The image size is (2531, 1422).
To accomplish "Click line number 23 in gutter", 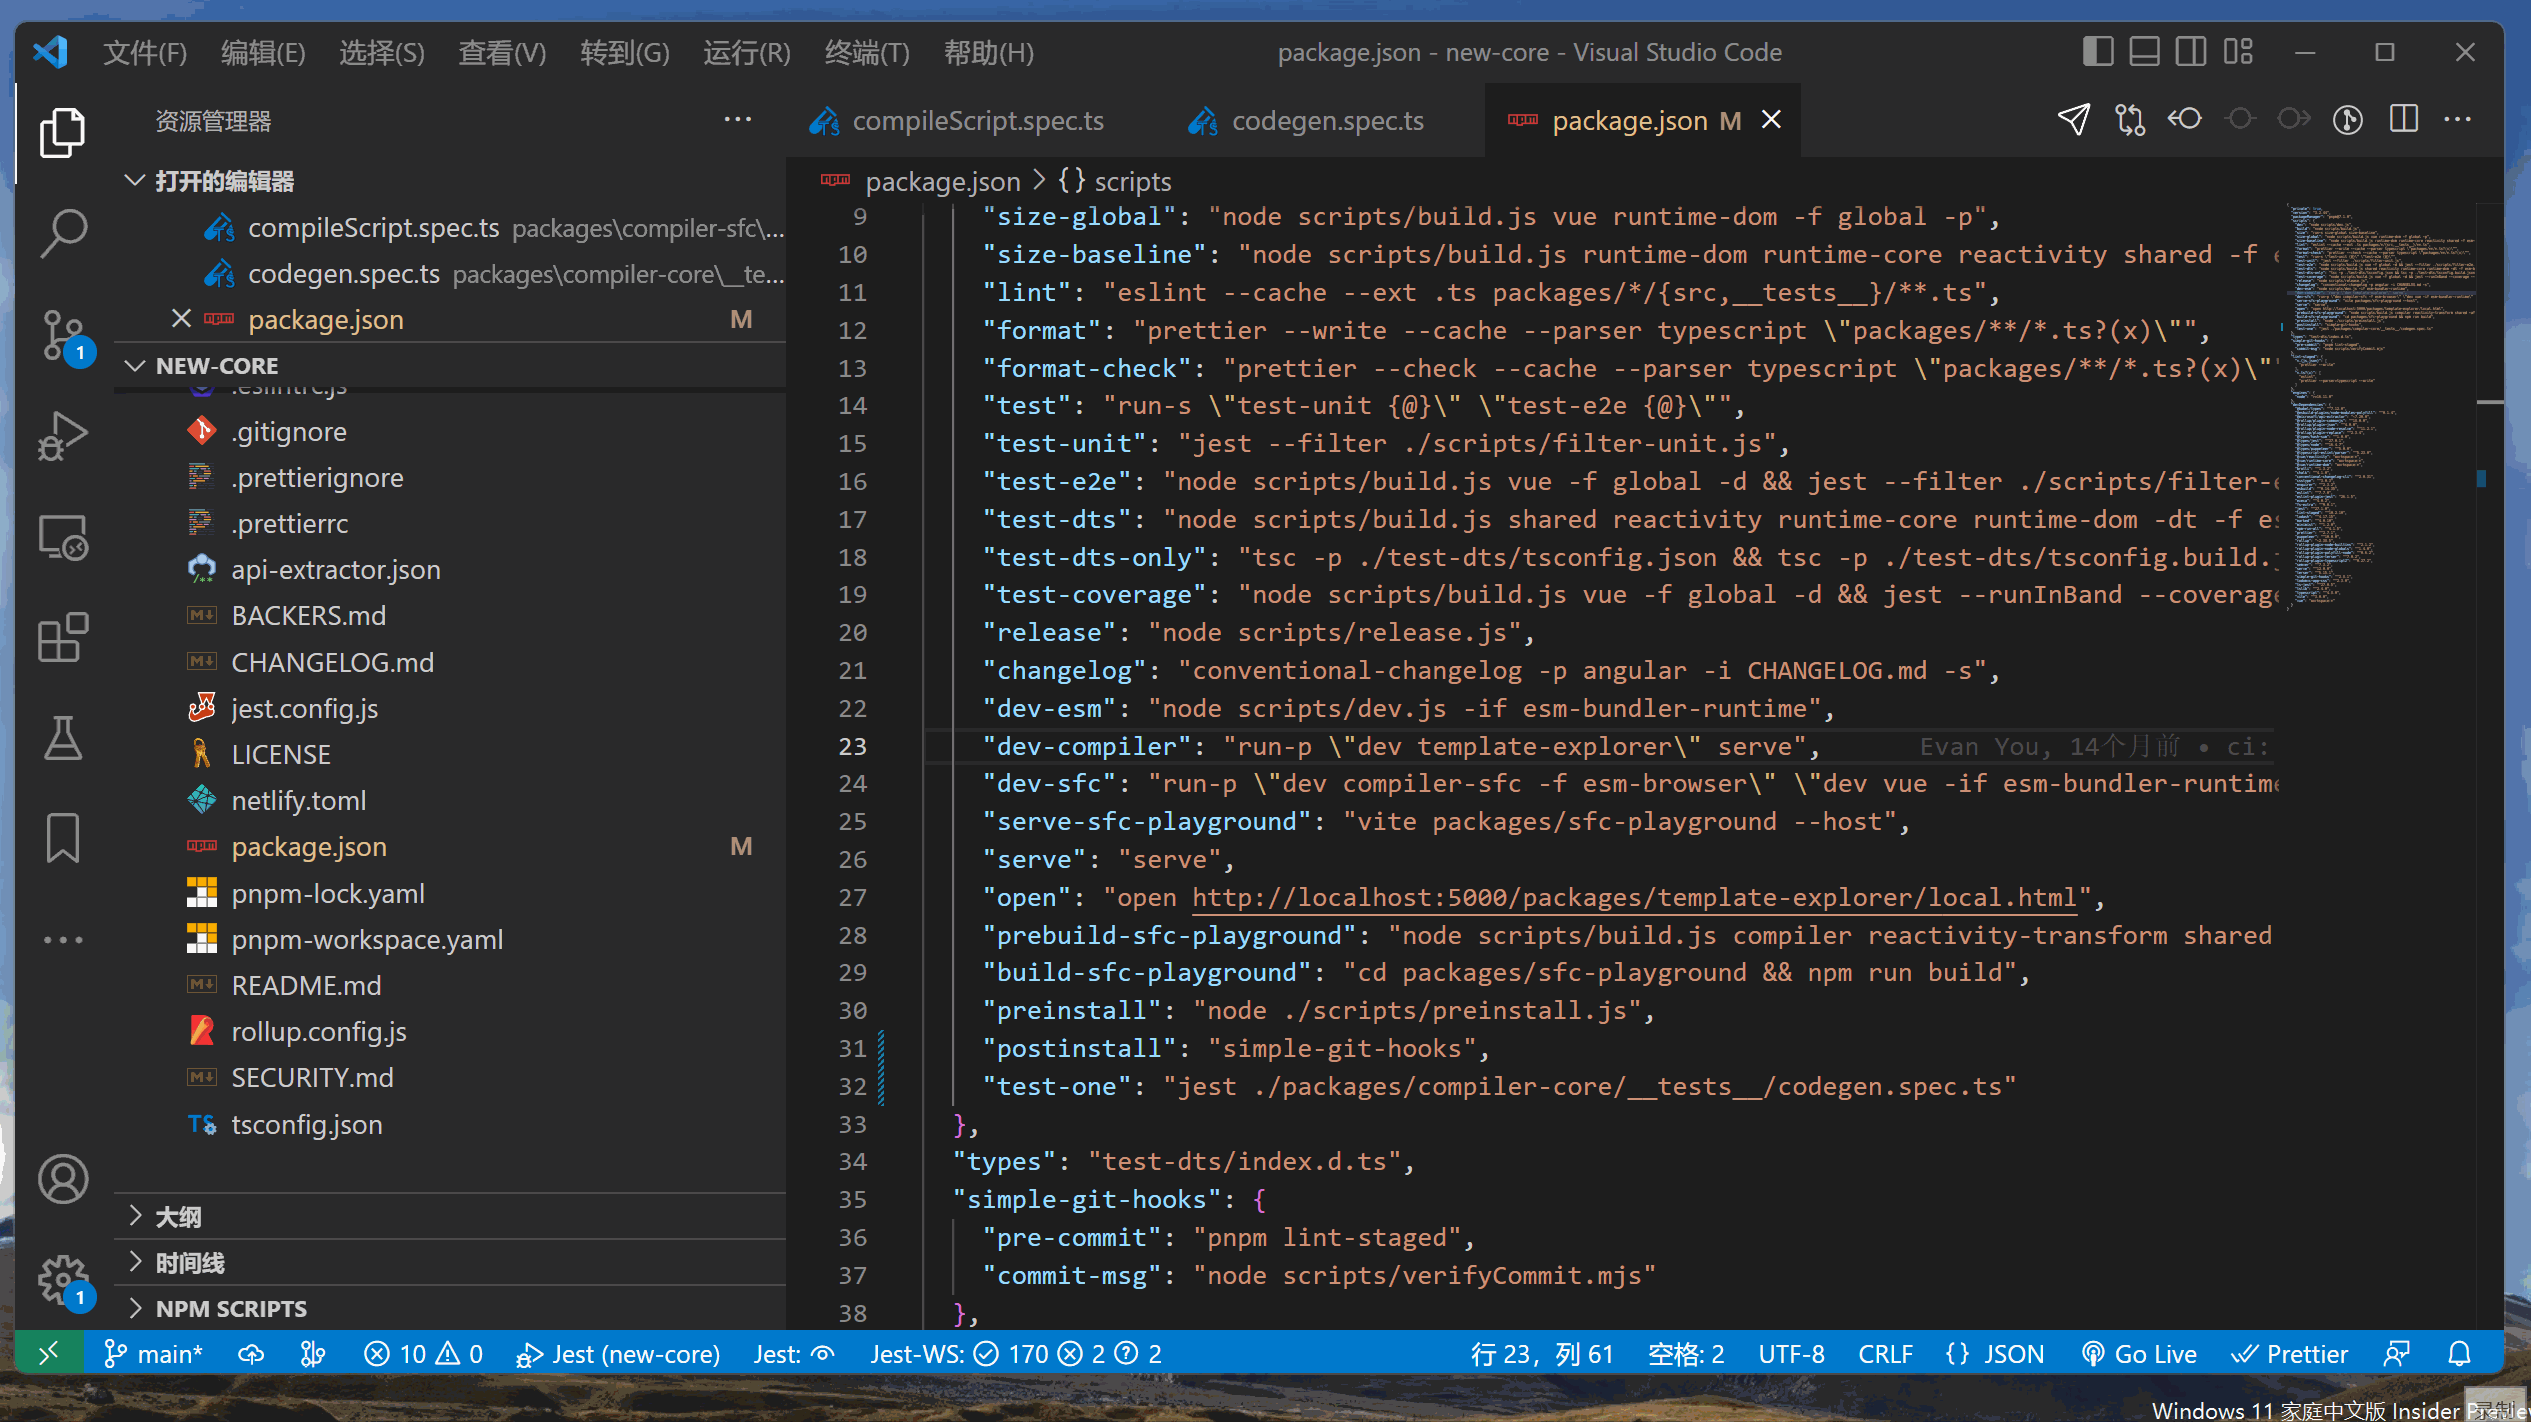I will (852, 746).
